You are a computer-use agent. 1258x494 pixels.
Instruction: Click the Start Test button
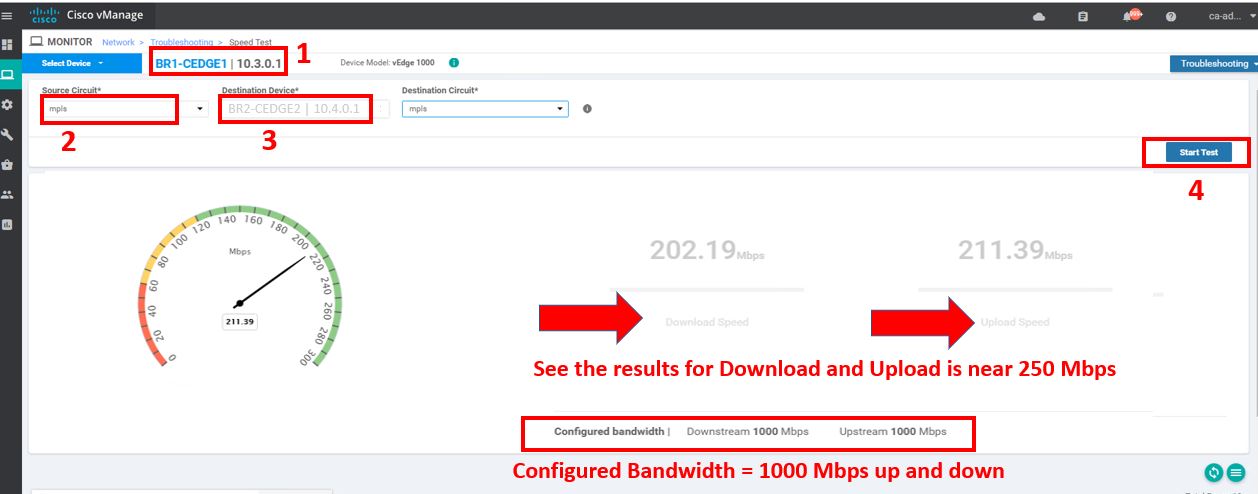1198,152
